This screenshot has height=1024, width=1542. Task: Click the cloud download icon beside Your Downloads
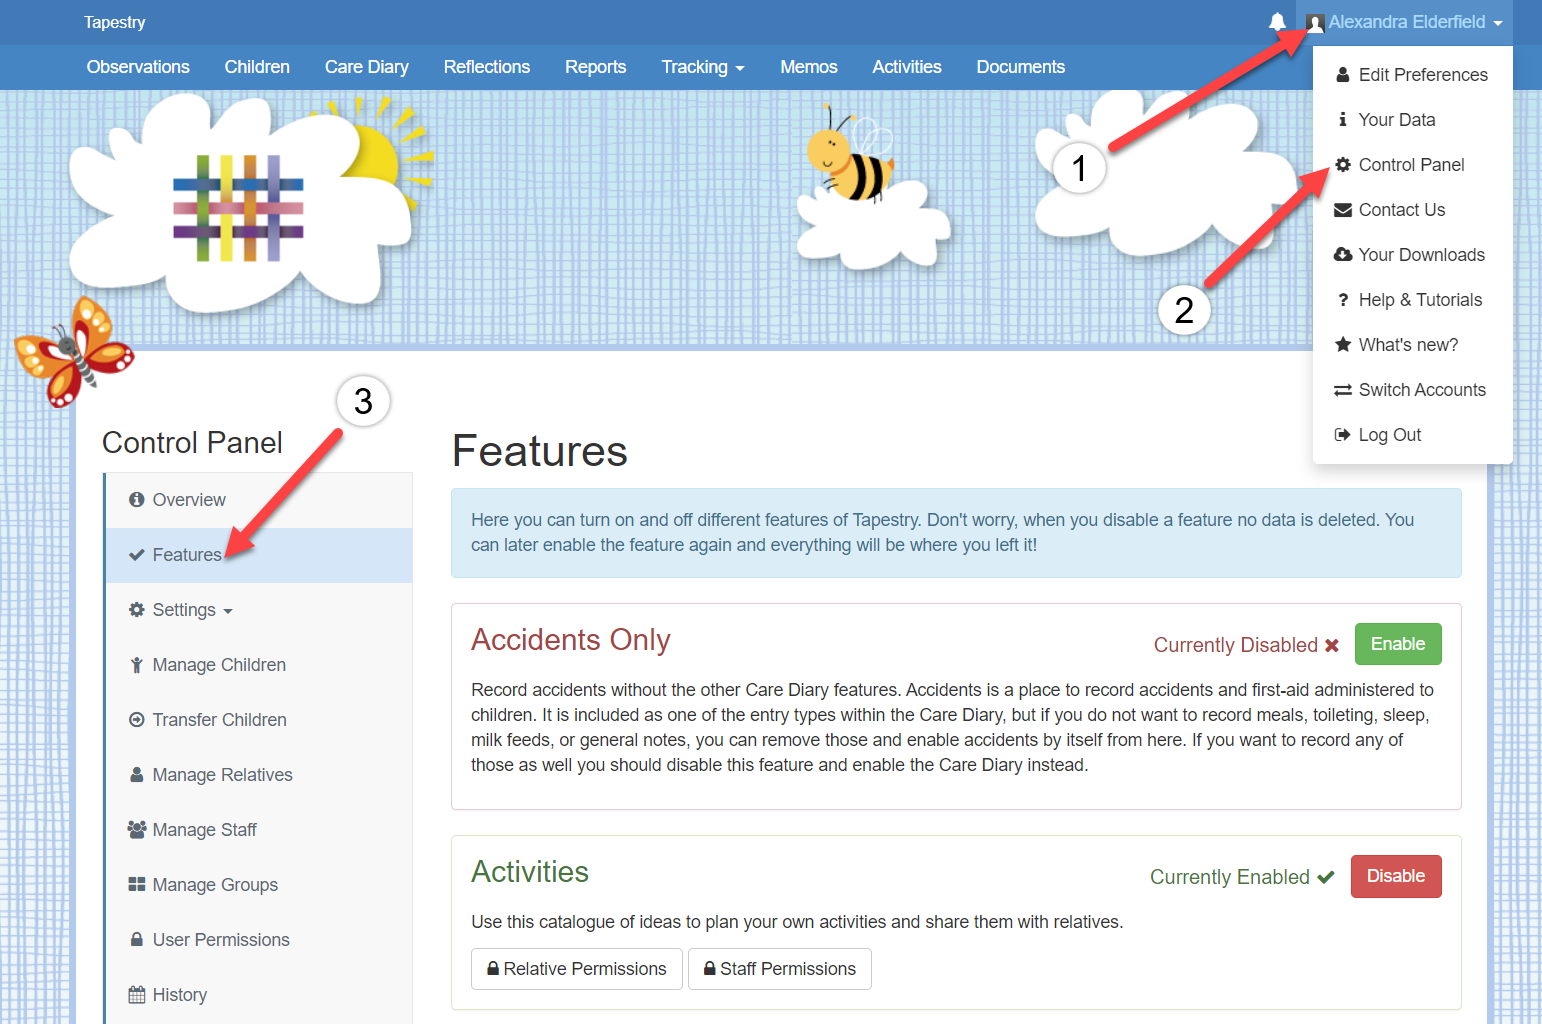tap(1343, 255)
